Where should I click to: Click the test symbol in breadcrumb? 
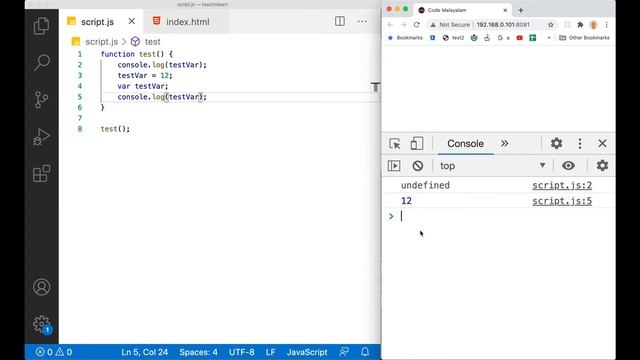(152, 42)
